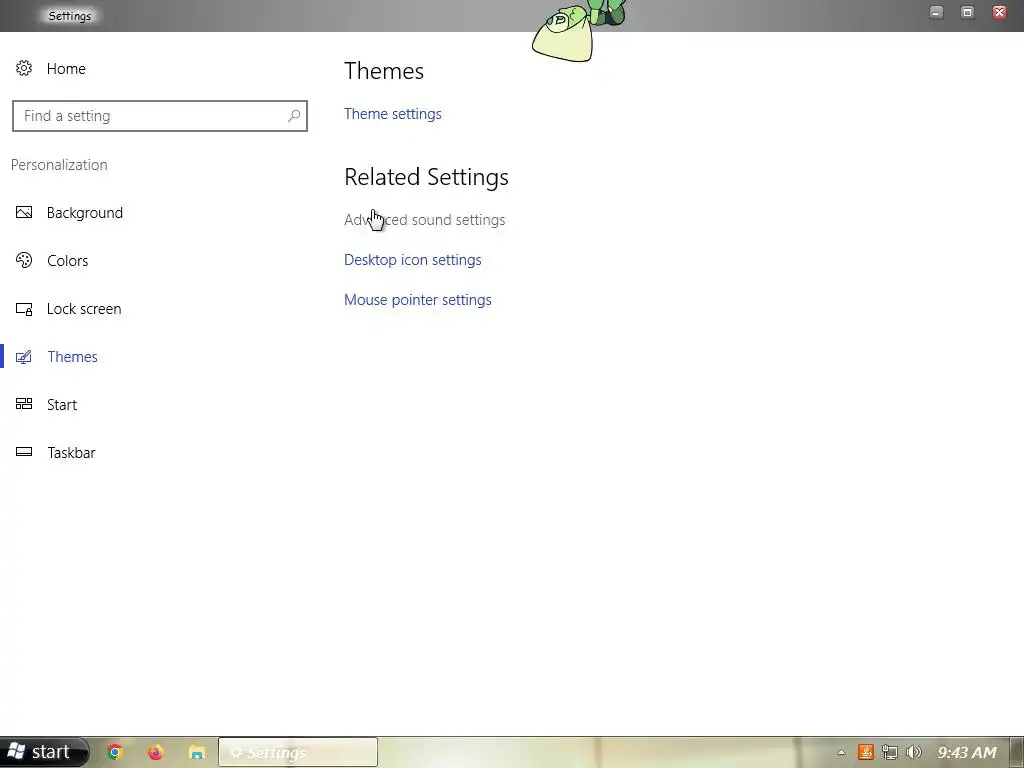This screenshot has width=1024, height=768.
Task: Click the orange Java tray icon
Action: pos(866,752)
